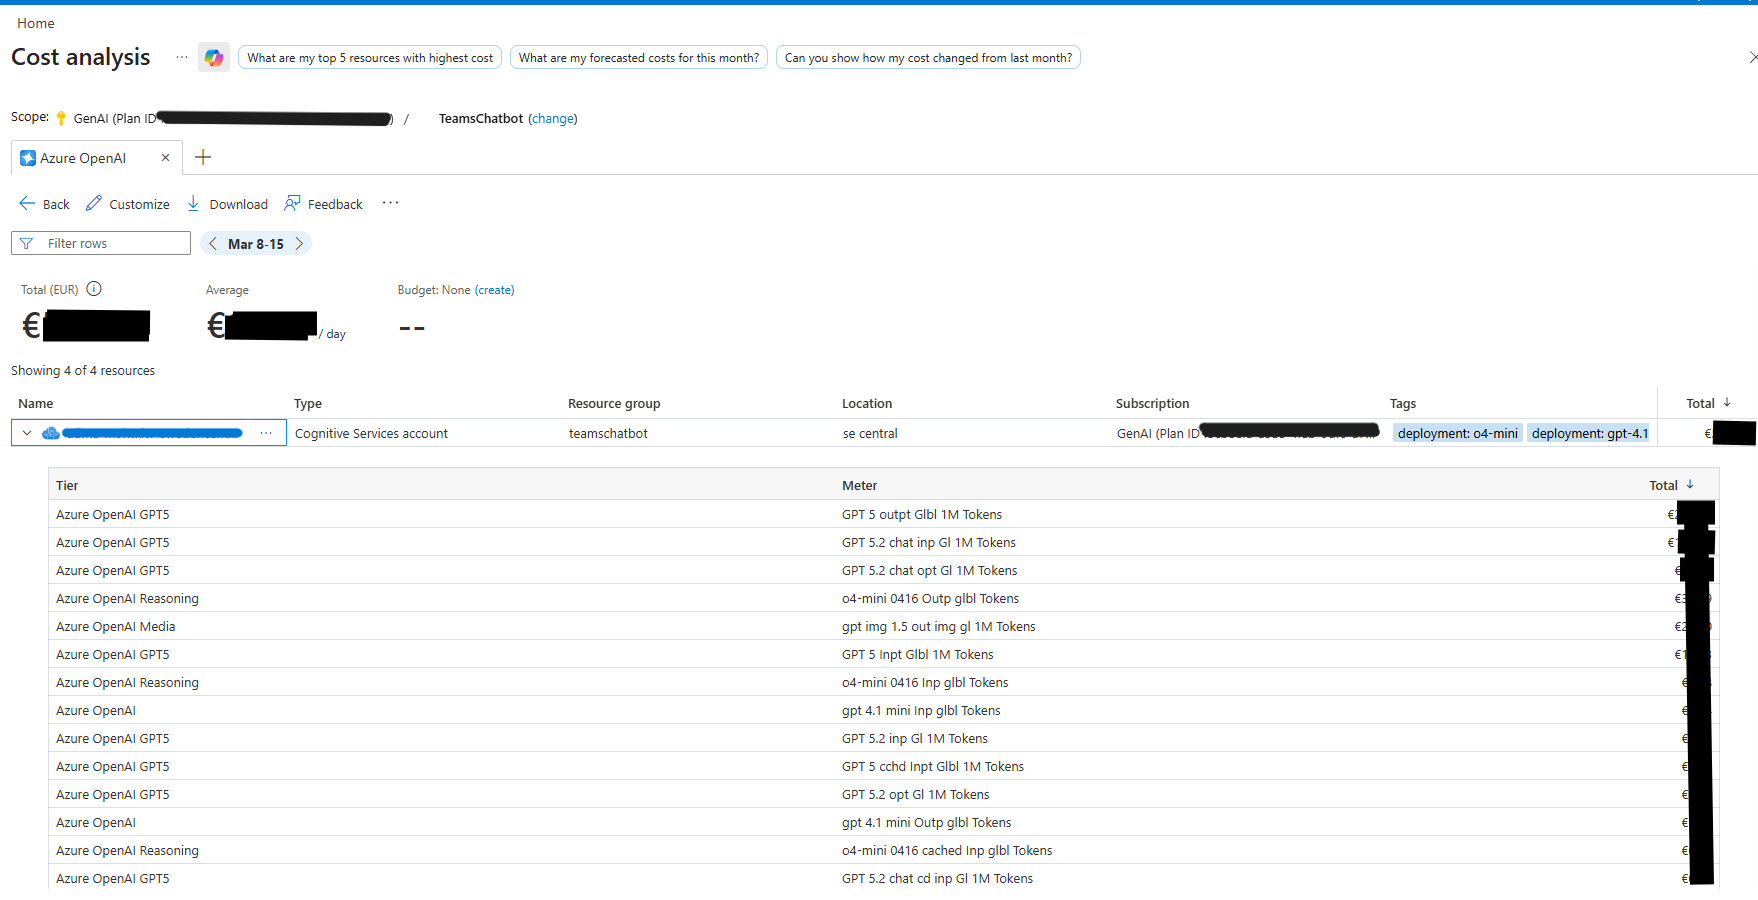Image resolution: width=1758 pixels, height=900 pixels.
Task: Click the Feedback person icon
Action: click(292, 203)
